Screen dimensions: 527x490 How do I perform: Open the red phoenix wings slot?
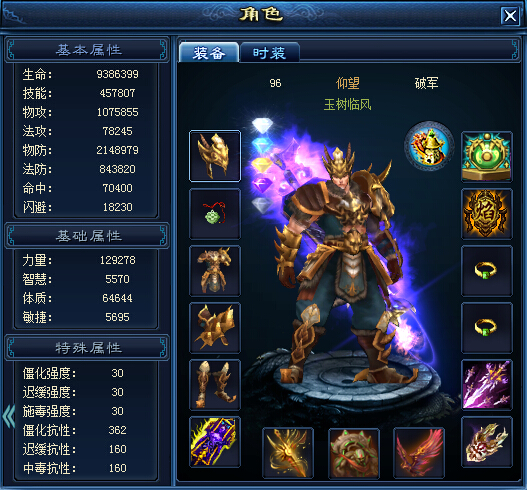[419, 453]
